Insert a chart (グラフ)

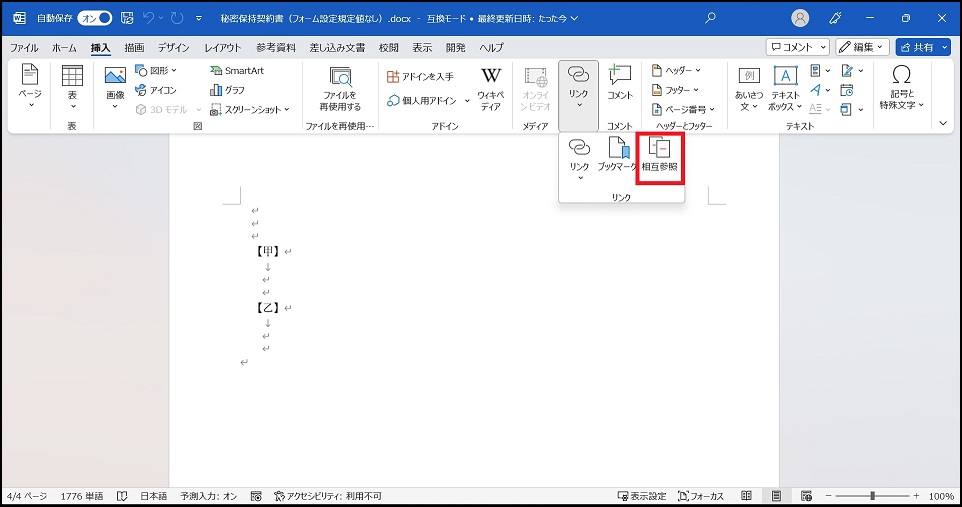[x=228, y=90]
